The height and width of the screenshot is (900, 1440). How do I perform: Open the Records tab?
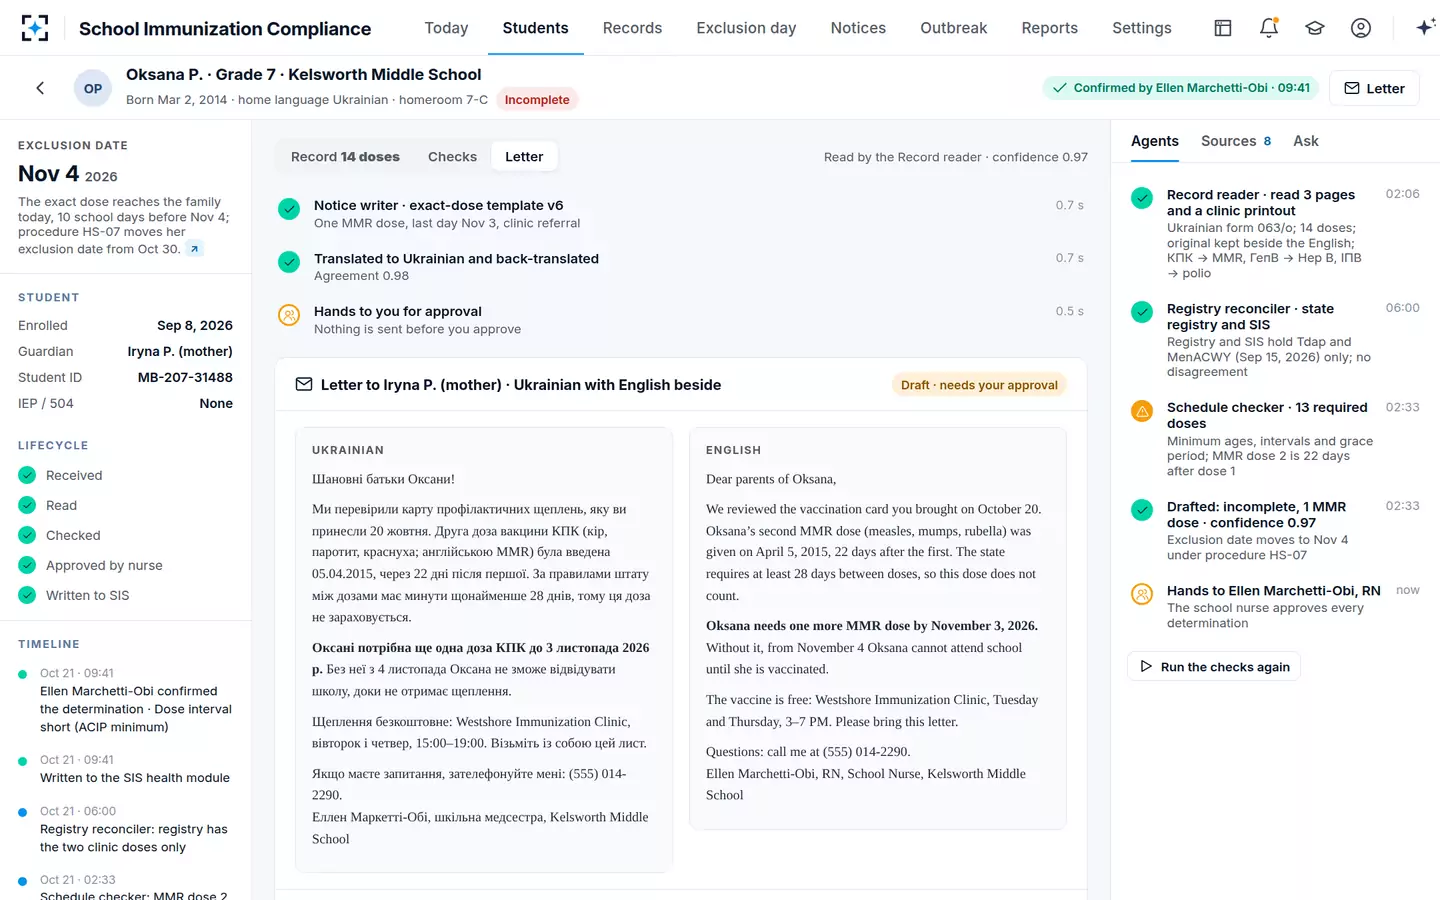(632, 28)
